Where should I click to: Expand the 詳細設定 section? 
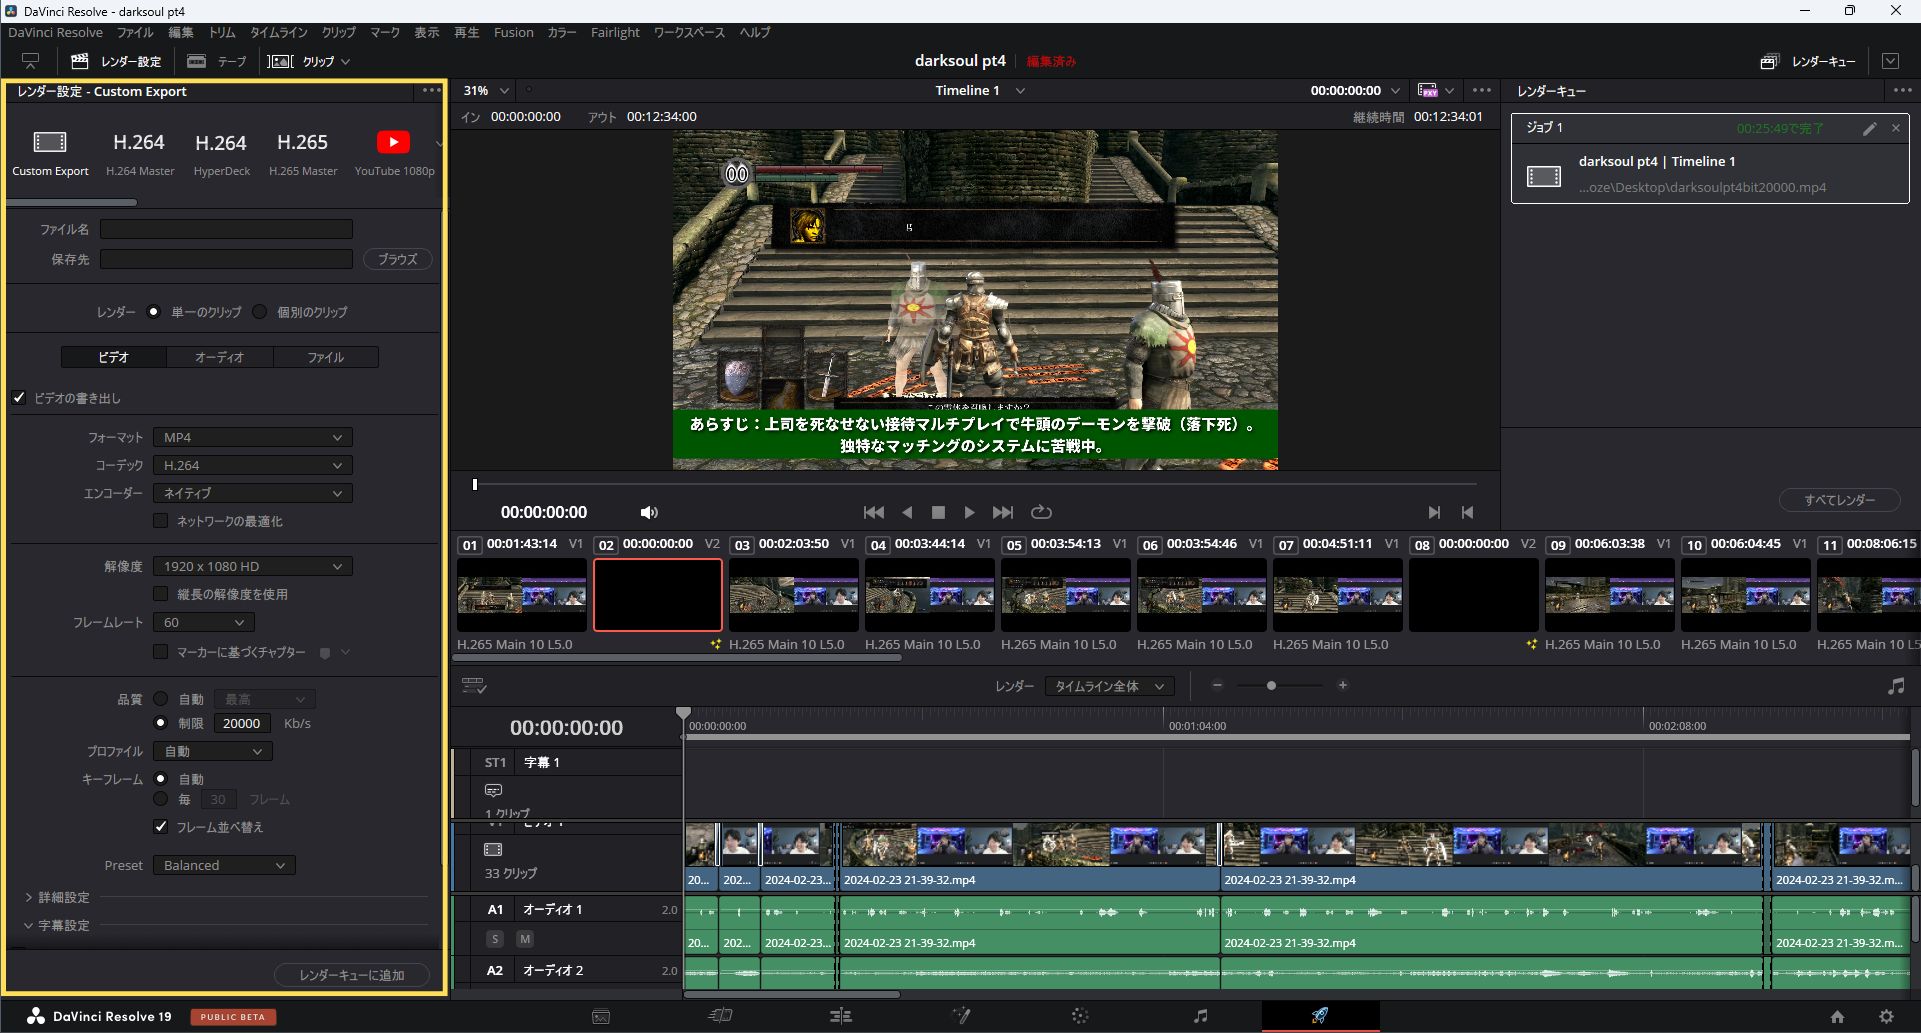coord(57,897)
